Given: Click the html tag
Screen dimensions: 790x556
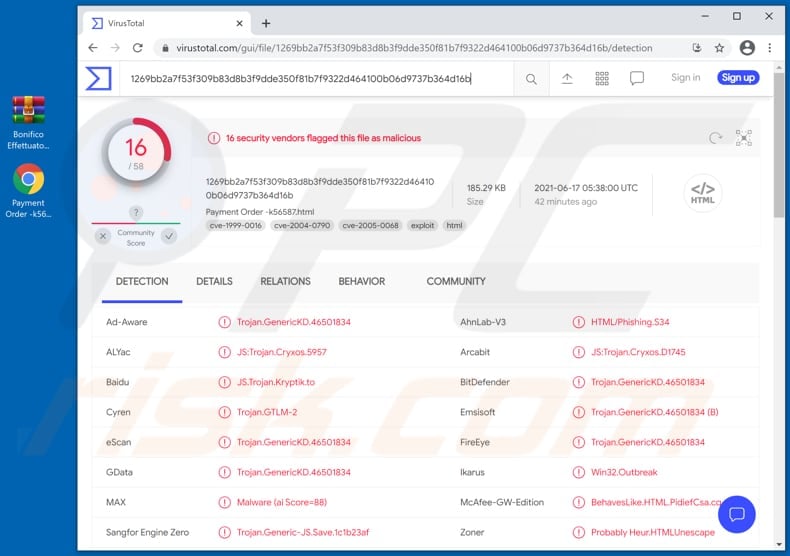Looking at the screenshot, I should 454,226.
